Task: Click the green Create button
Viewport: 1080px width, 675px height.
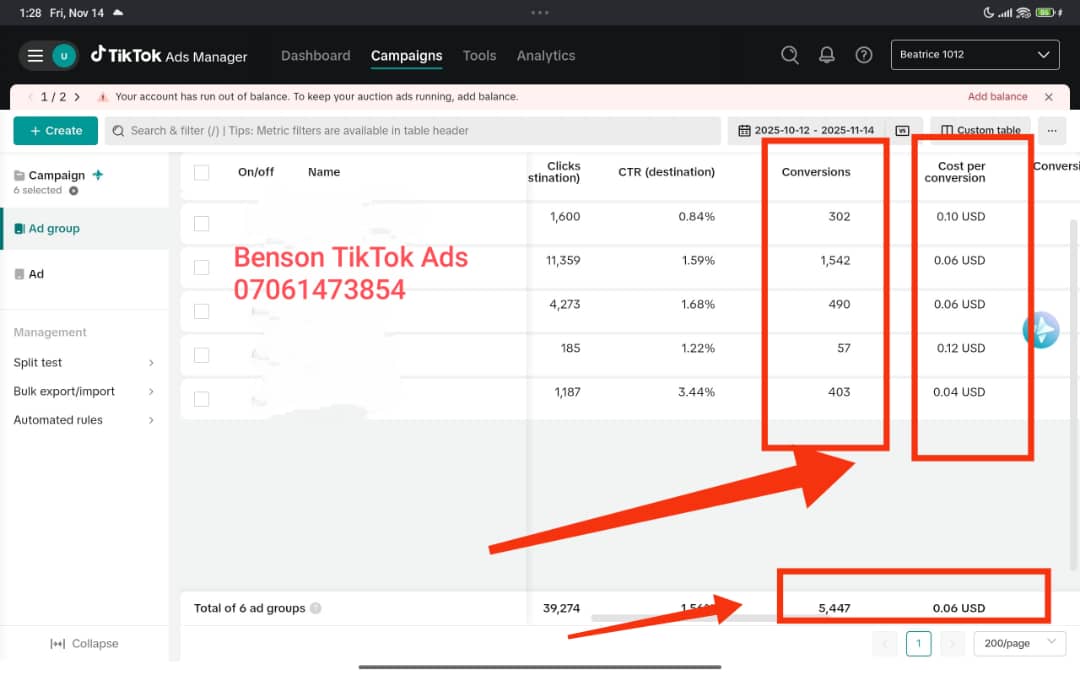Action: coord(55,131)
